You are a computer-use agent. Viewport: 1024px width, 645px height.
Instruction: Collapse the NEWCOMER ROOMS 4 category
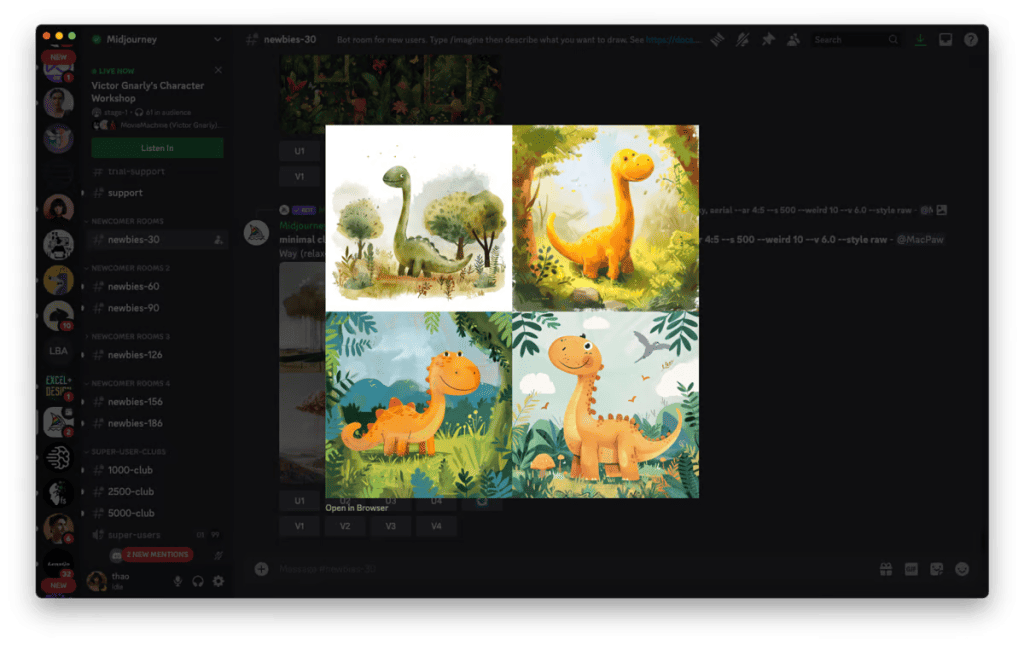pos(129,384)
